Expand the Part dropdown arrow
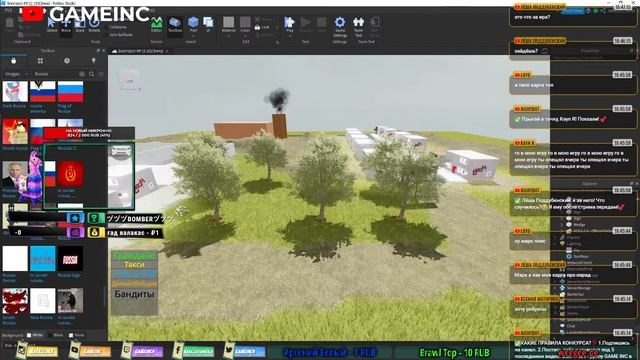The height and width of the screenshot is (360, 640). pos(193,36)
